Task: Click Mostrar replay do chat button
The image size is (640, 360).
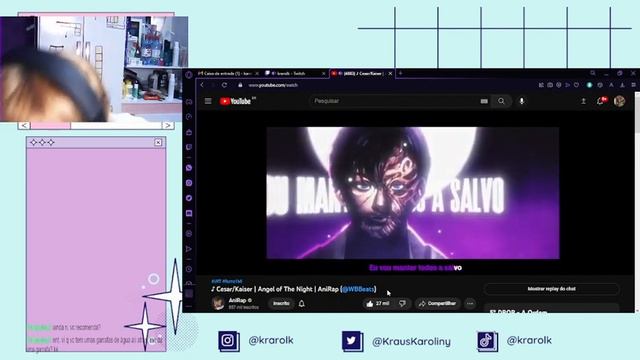Action: pyautogui.click(x=551, y=289)
